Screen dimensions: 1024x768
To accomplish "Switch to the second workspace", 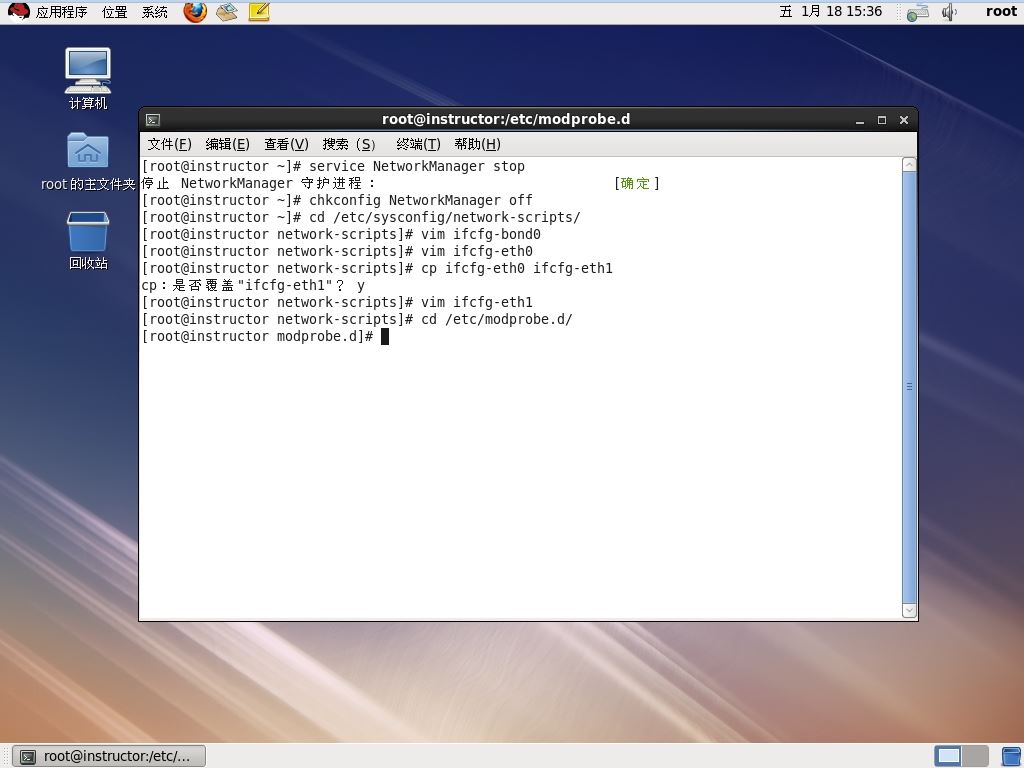I will point(975,756).
